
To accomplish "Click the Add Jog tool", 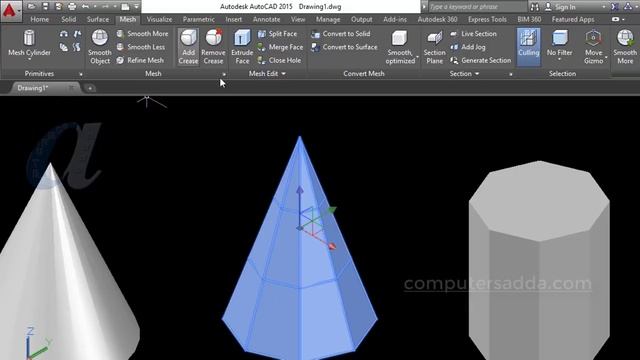I will 467,47.
